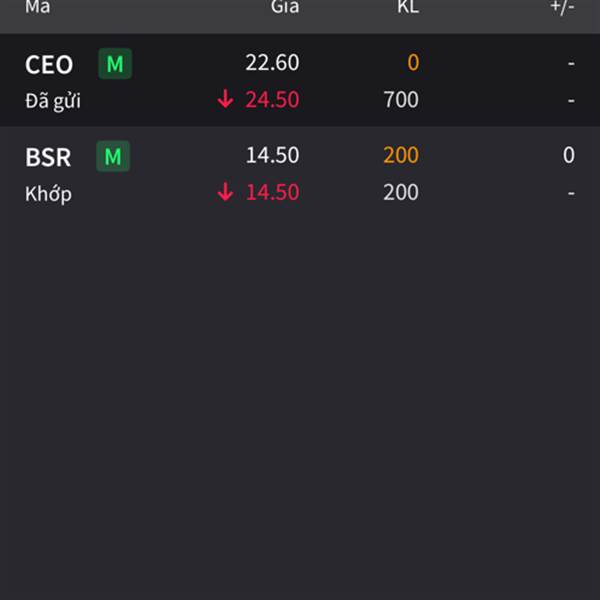Sort by the Mã column header

point(38,8)
